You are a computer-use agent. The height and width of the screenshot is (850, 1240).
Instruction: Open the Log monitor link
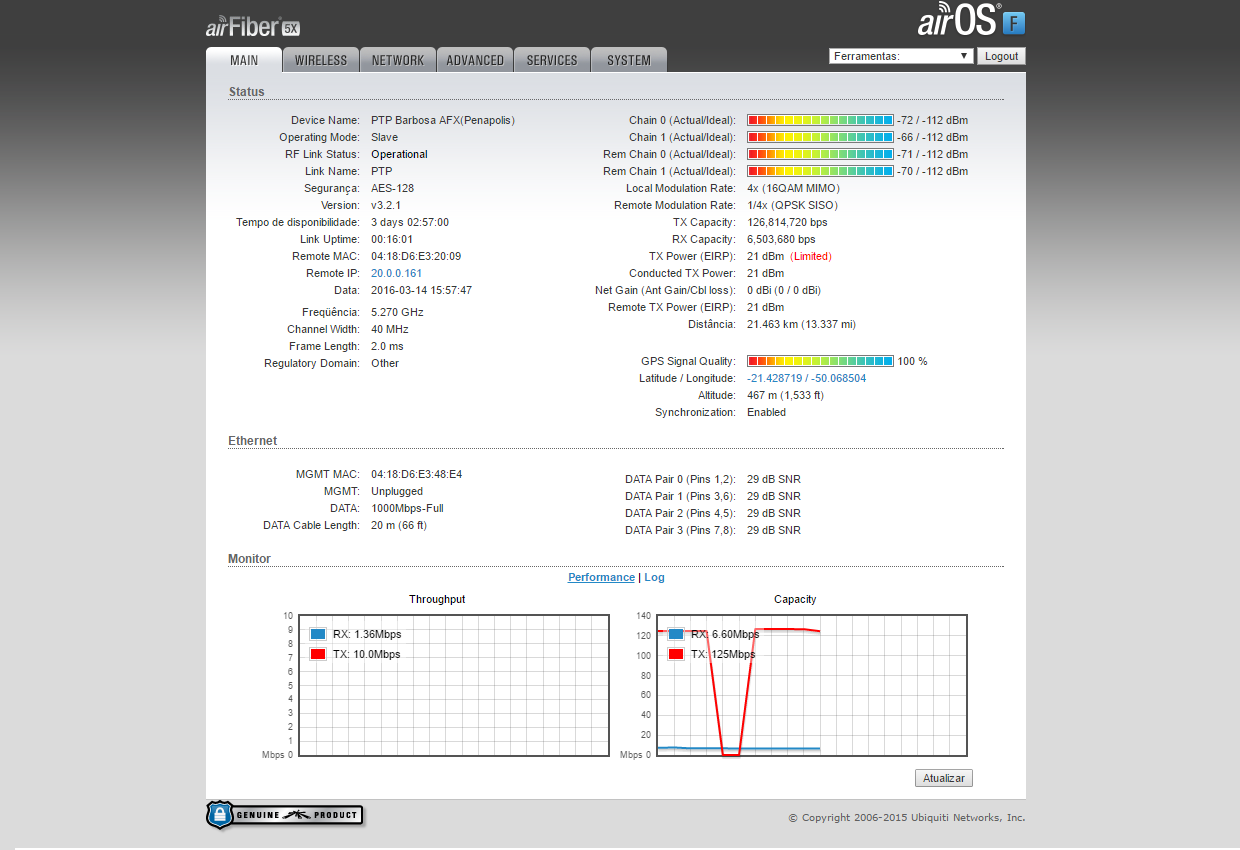654,577
